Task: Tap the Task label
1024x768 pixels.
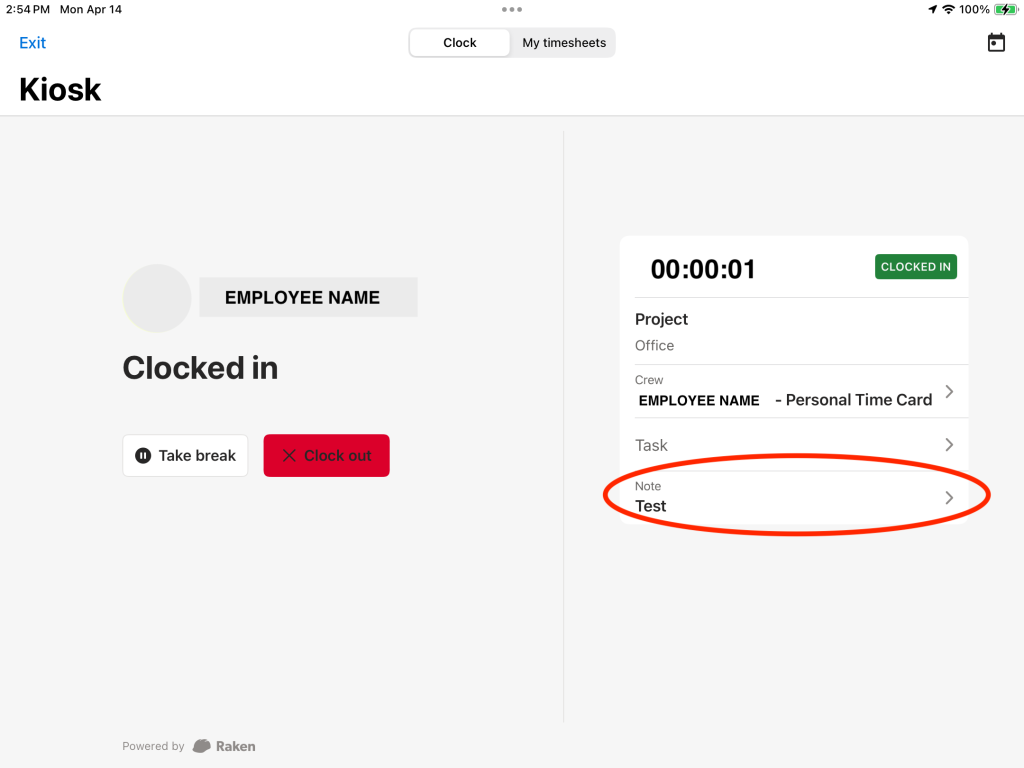Action: (x=651, y=445)
